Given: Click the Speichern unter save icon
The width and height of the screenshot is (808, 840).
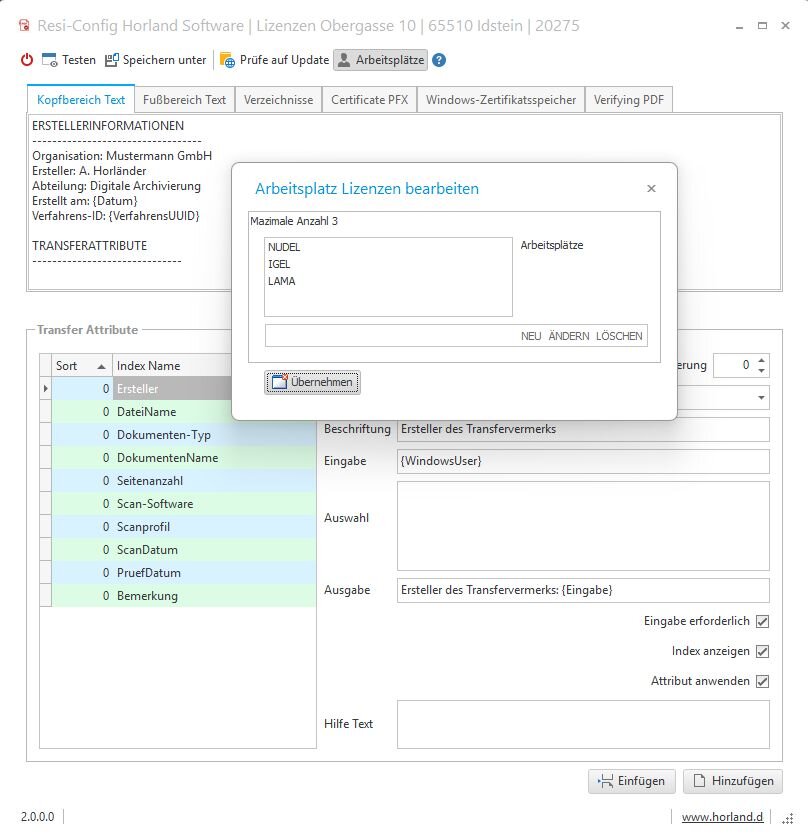Looking at the screenshot, I should tap(112, 60).
